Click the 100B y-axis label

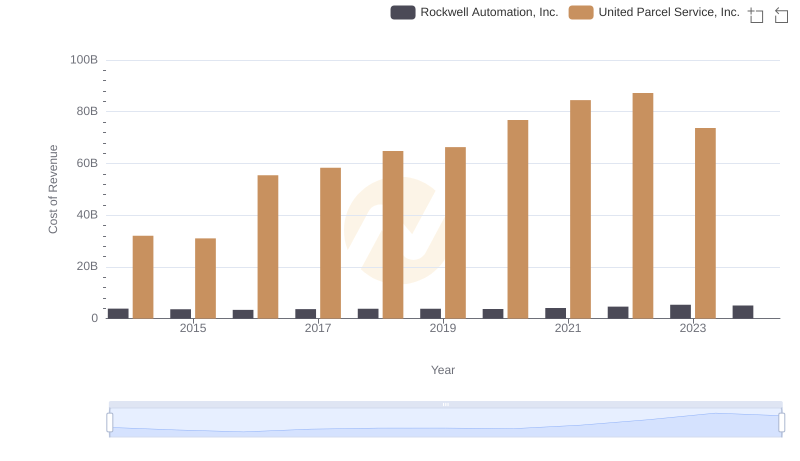click(84, 60)
